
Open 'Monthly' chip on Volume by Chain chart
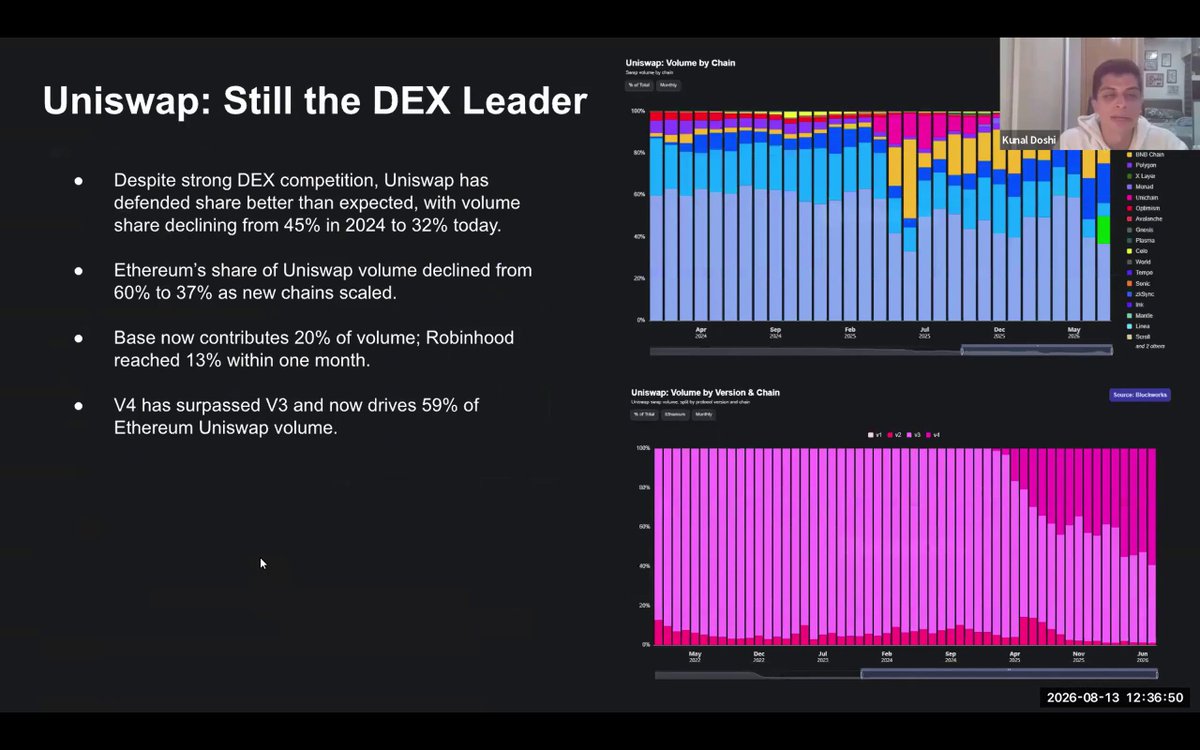[668, 85]
